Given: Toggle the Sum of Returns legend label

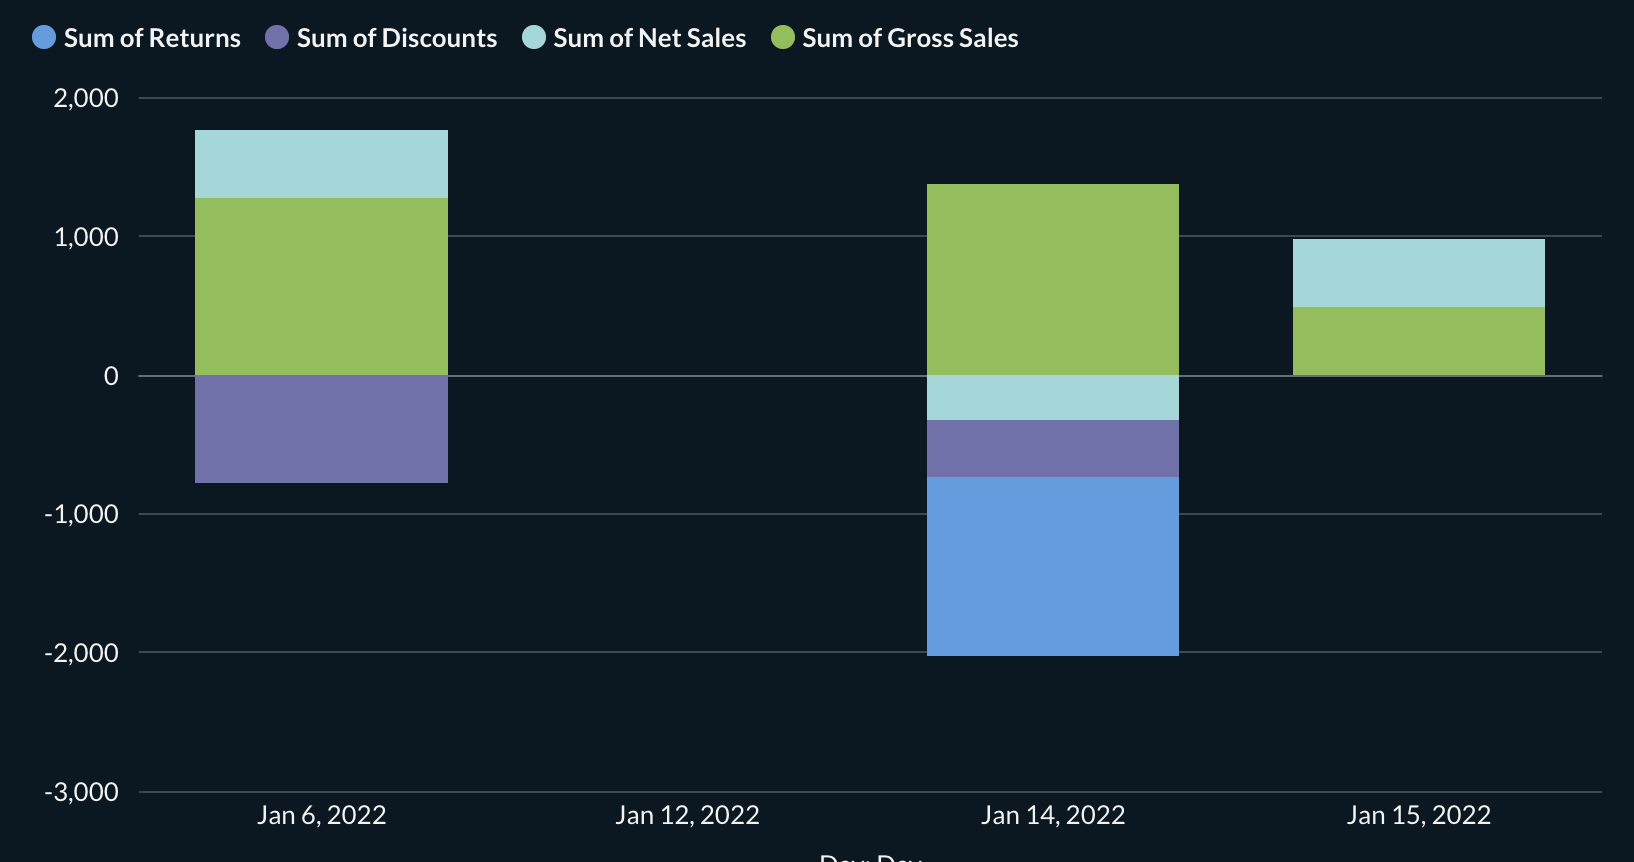Looking at the screenshot, I should 152,38.
